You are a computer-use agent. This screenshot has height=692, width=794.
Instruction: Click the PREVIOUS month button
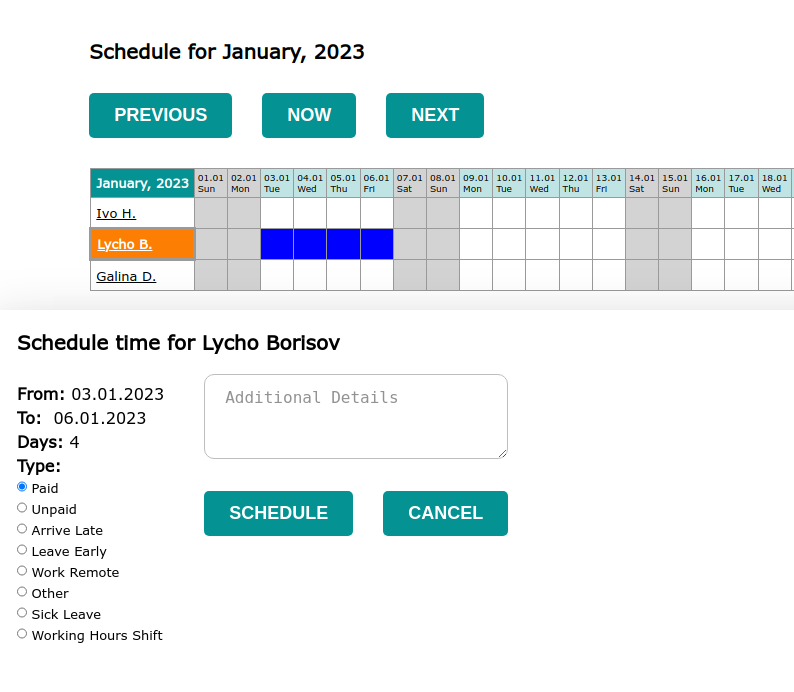click(x=160, y=115)
